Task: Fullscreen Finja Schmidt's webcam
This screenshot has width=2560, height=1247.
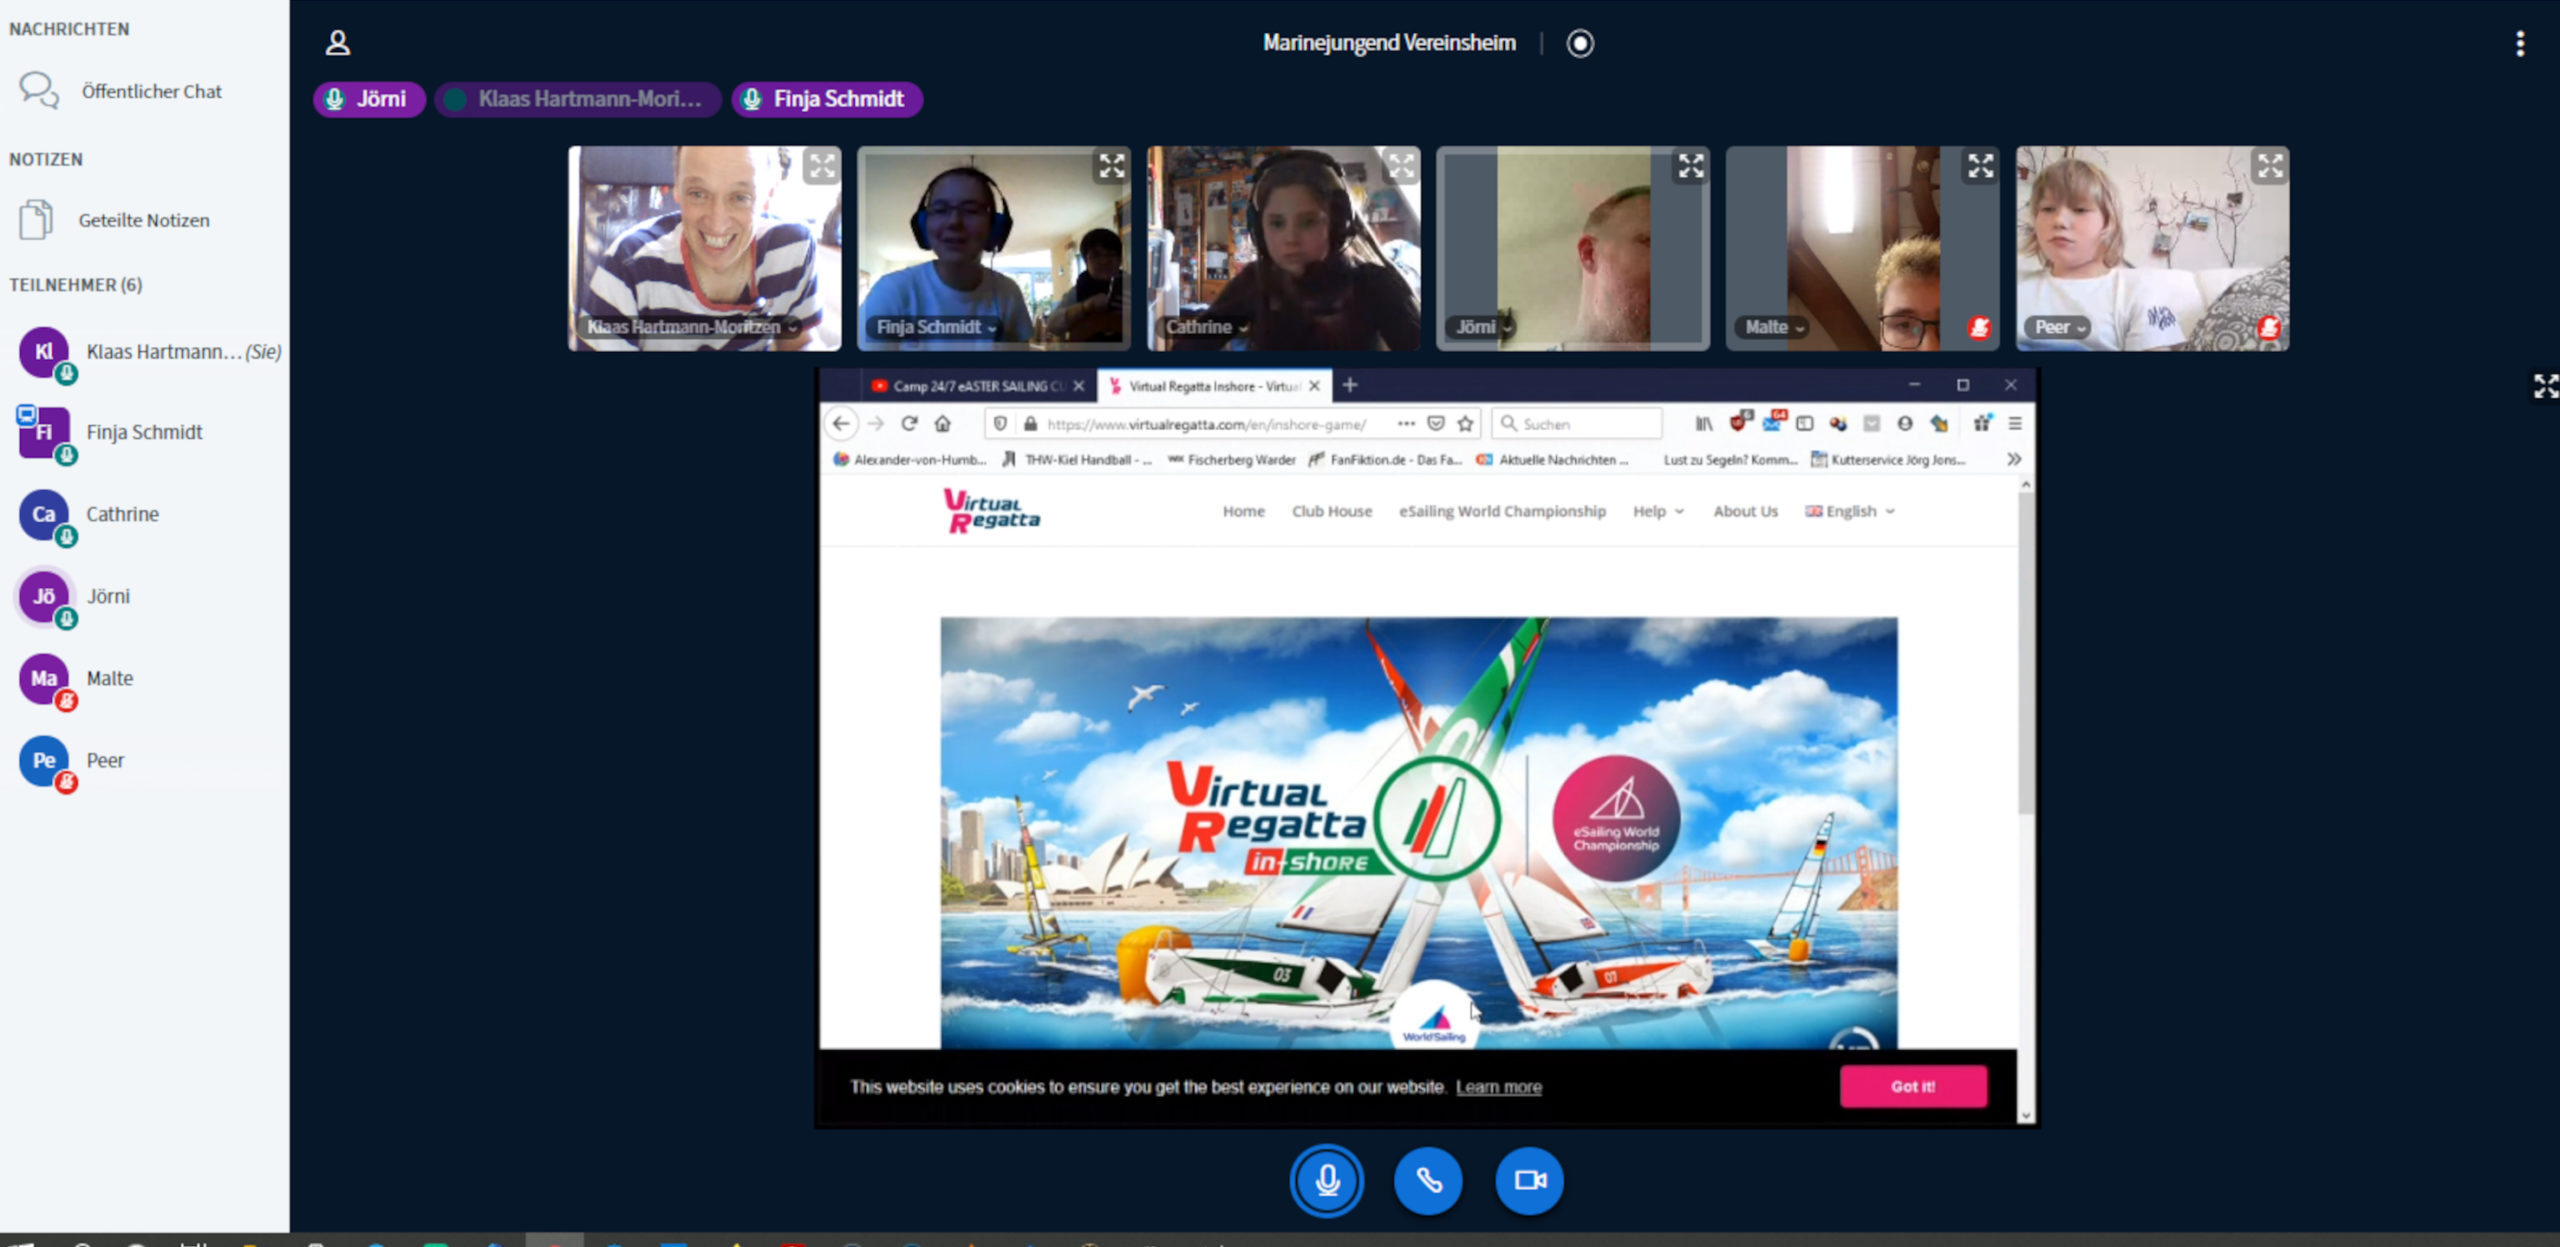Action: (x=1112, y=166)
